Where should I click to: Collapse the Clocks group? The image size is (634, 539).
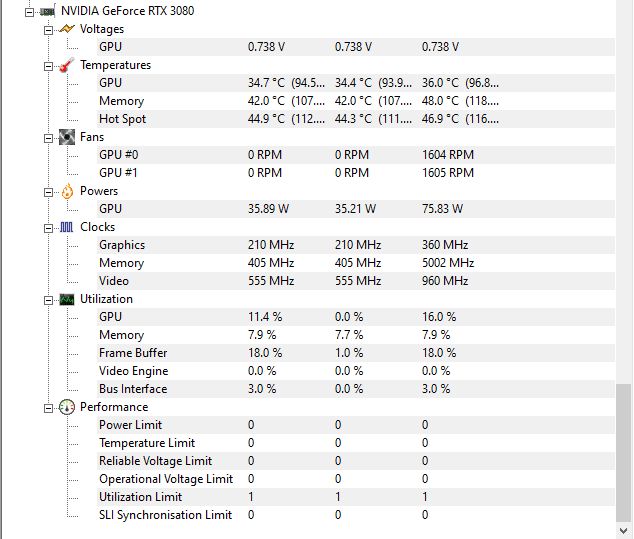pyautogui.click(x=48, y=227)
